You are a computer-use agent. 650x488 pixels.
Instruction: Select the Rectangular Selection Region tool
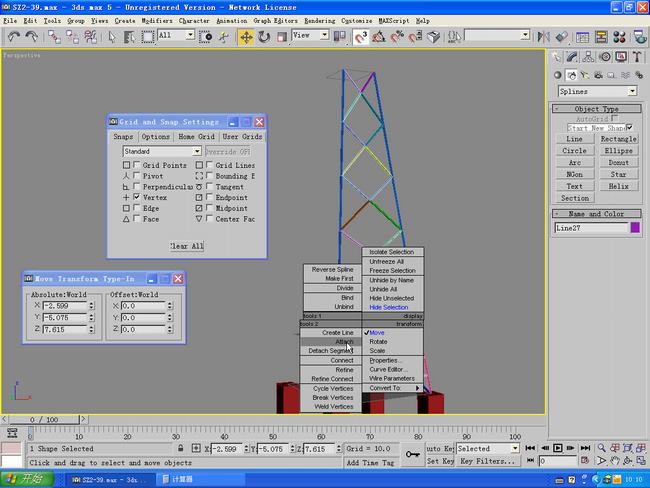[147, 37]
